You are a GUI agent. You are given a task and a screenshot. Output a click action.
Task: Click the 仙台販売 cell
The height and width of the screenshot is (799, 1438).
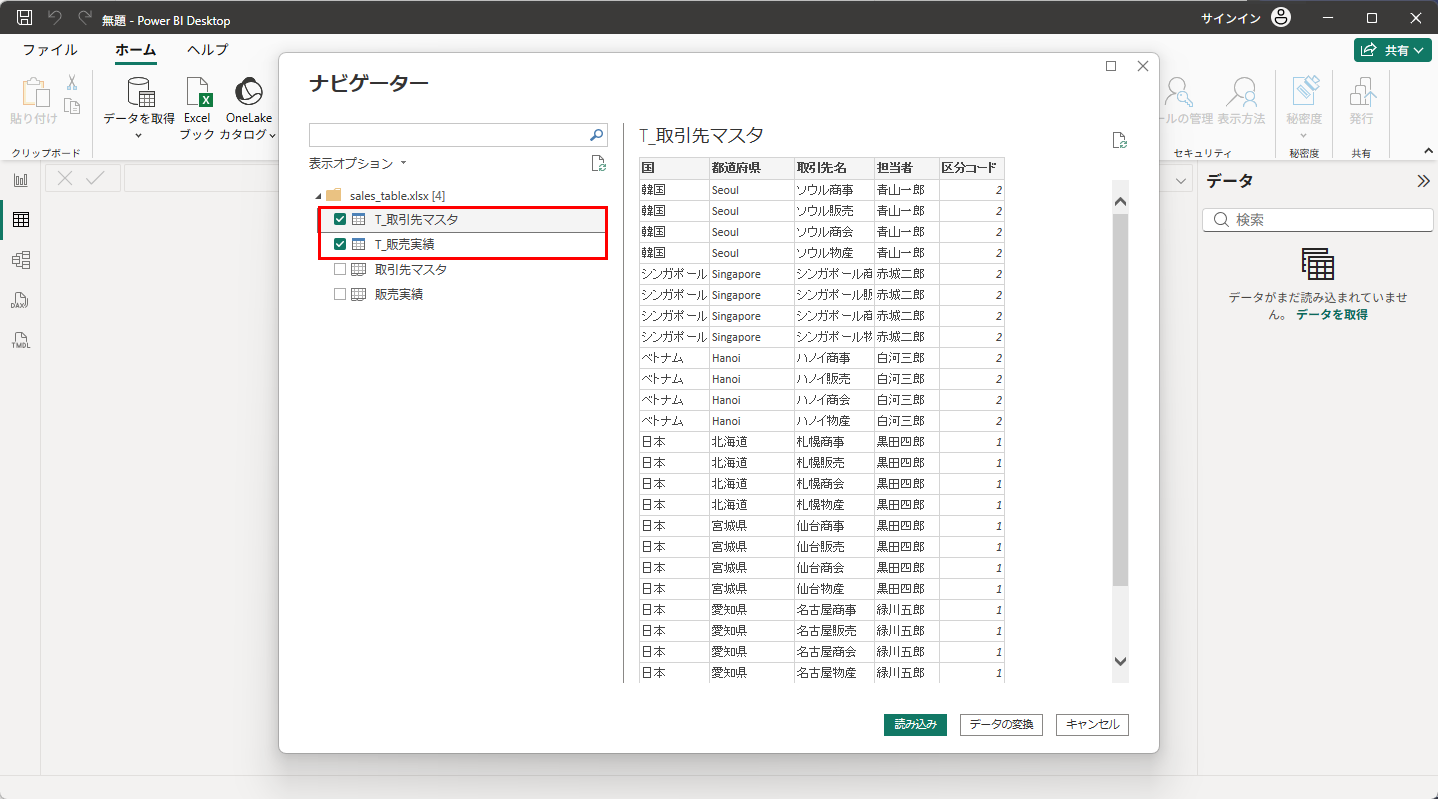click(x=834, y=547)
